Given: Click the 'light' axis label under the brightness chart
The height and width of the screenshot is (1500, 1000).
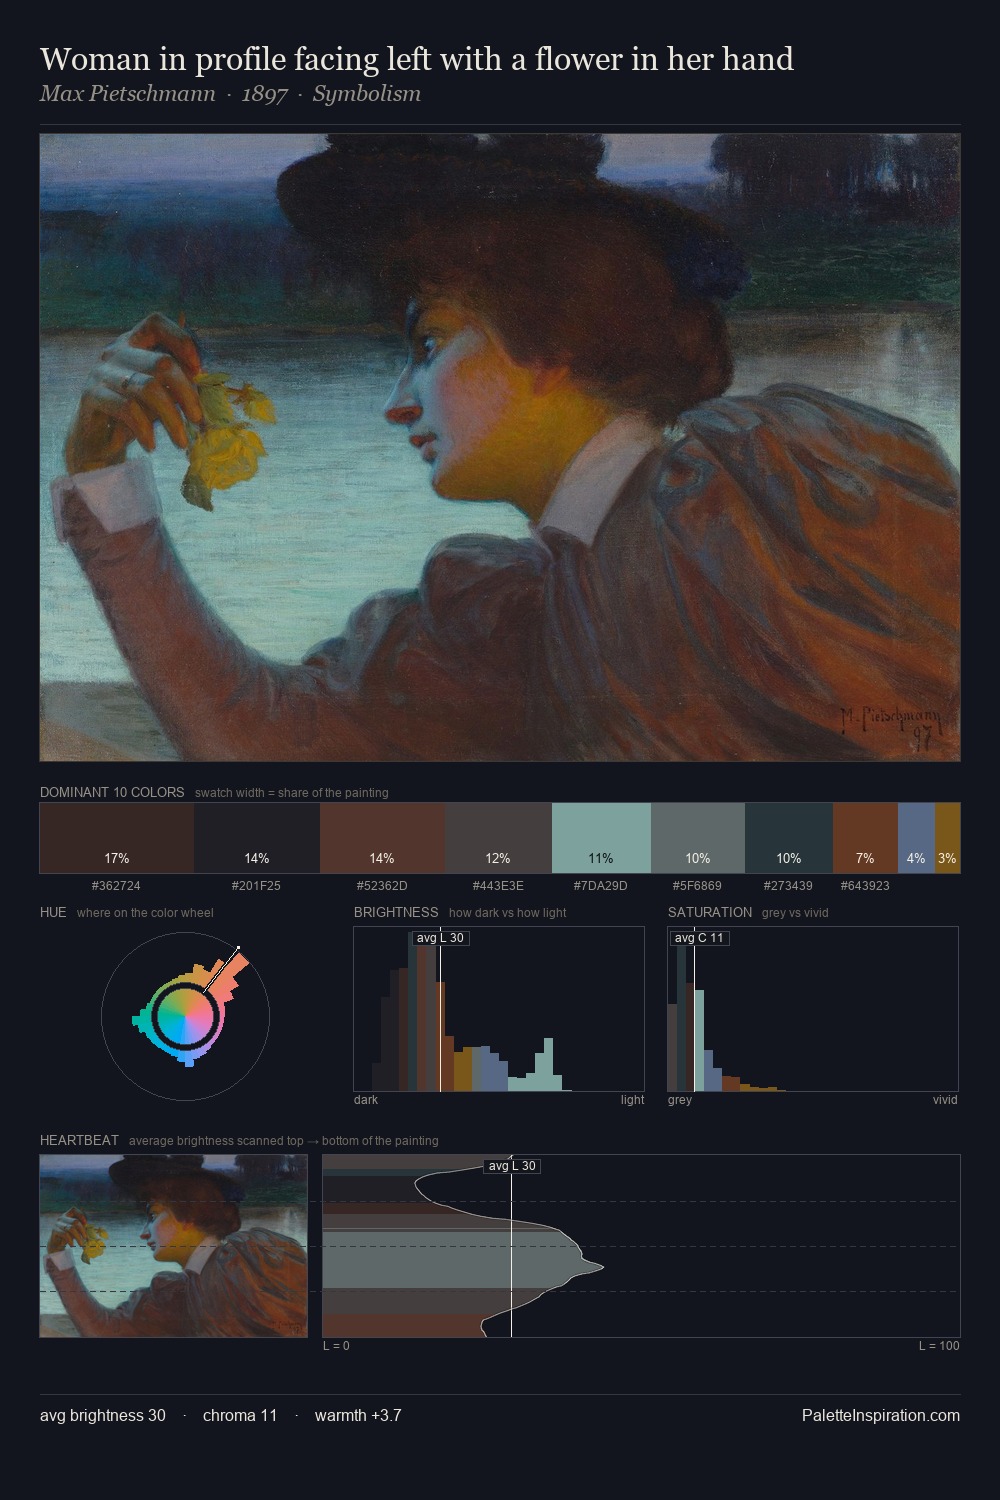Looking at the screenshot, I should click(632, 1100).
